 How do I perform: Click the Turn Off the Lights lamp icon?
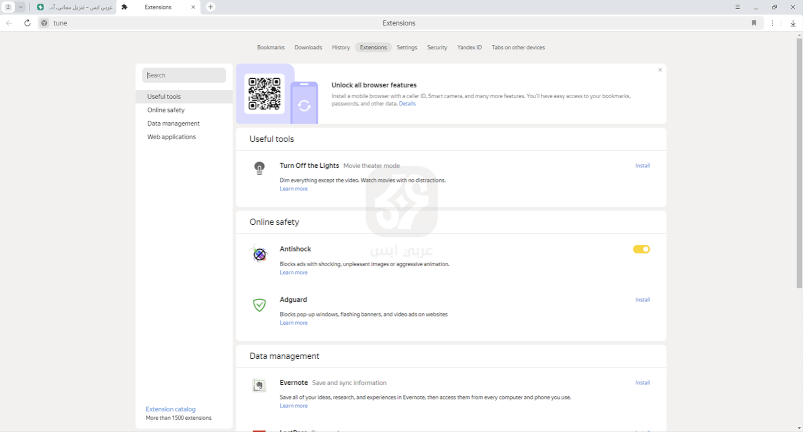[x=259, y=168]
